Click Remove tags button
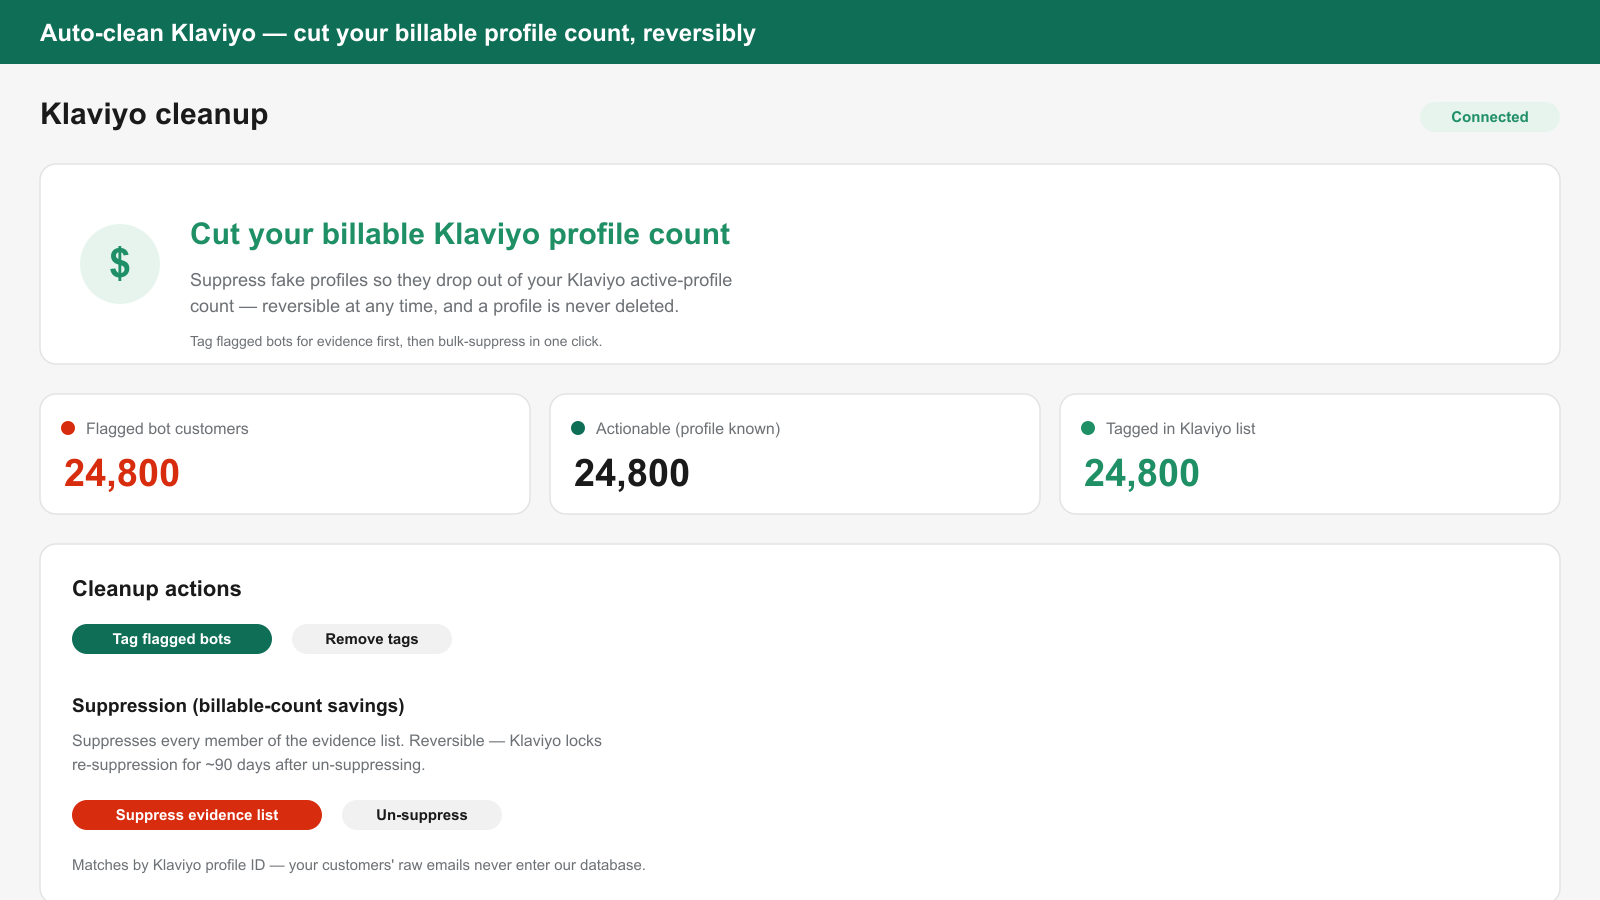Viewport: 1600px width, 900px height. (x=372, y=639)
